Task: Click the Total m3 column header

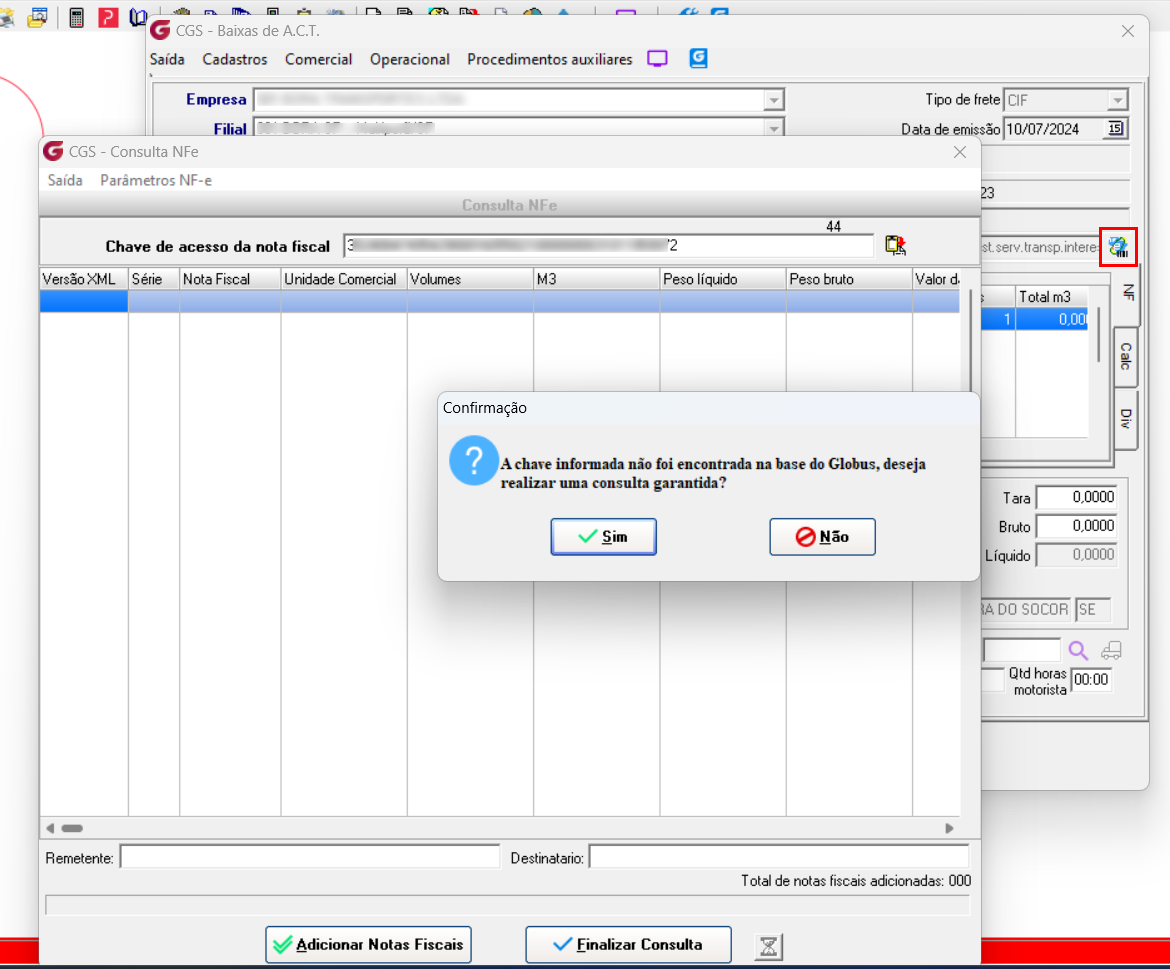Action: click(1051, 297)
